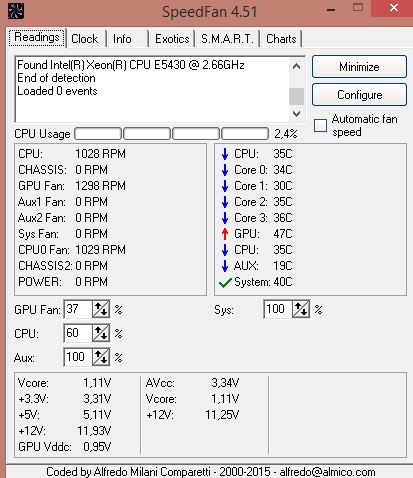Open the S.M.A.R.T. tab

[x=228, y=39]
